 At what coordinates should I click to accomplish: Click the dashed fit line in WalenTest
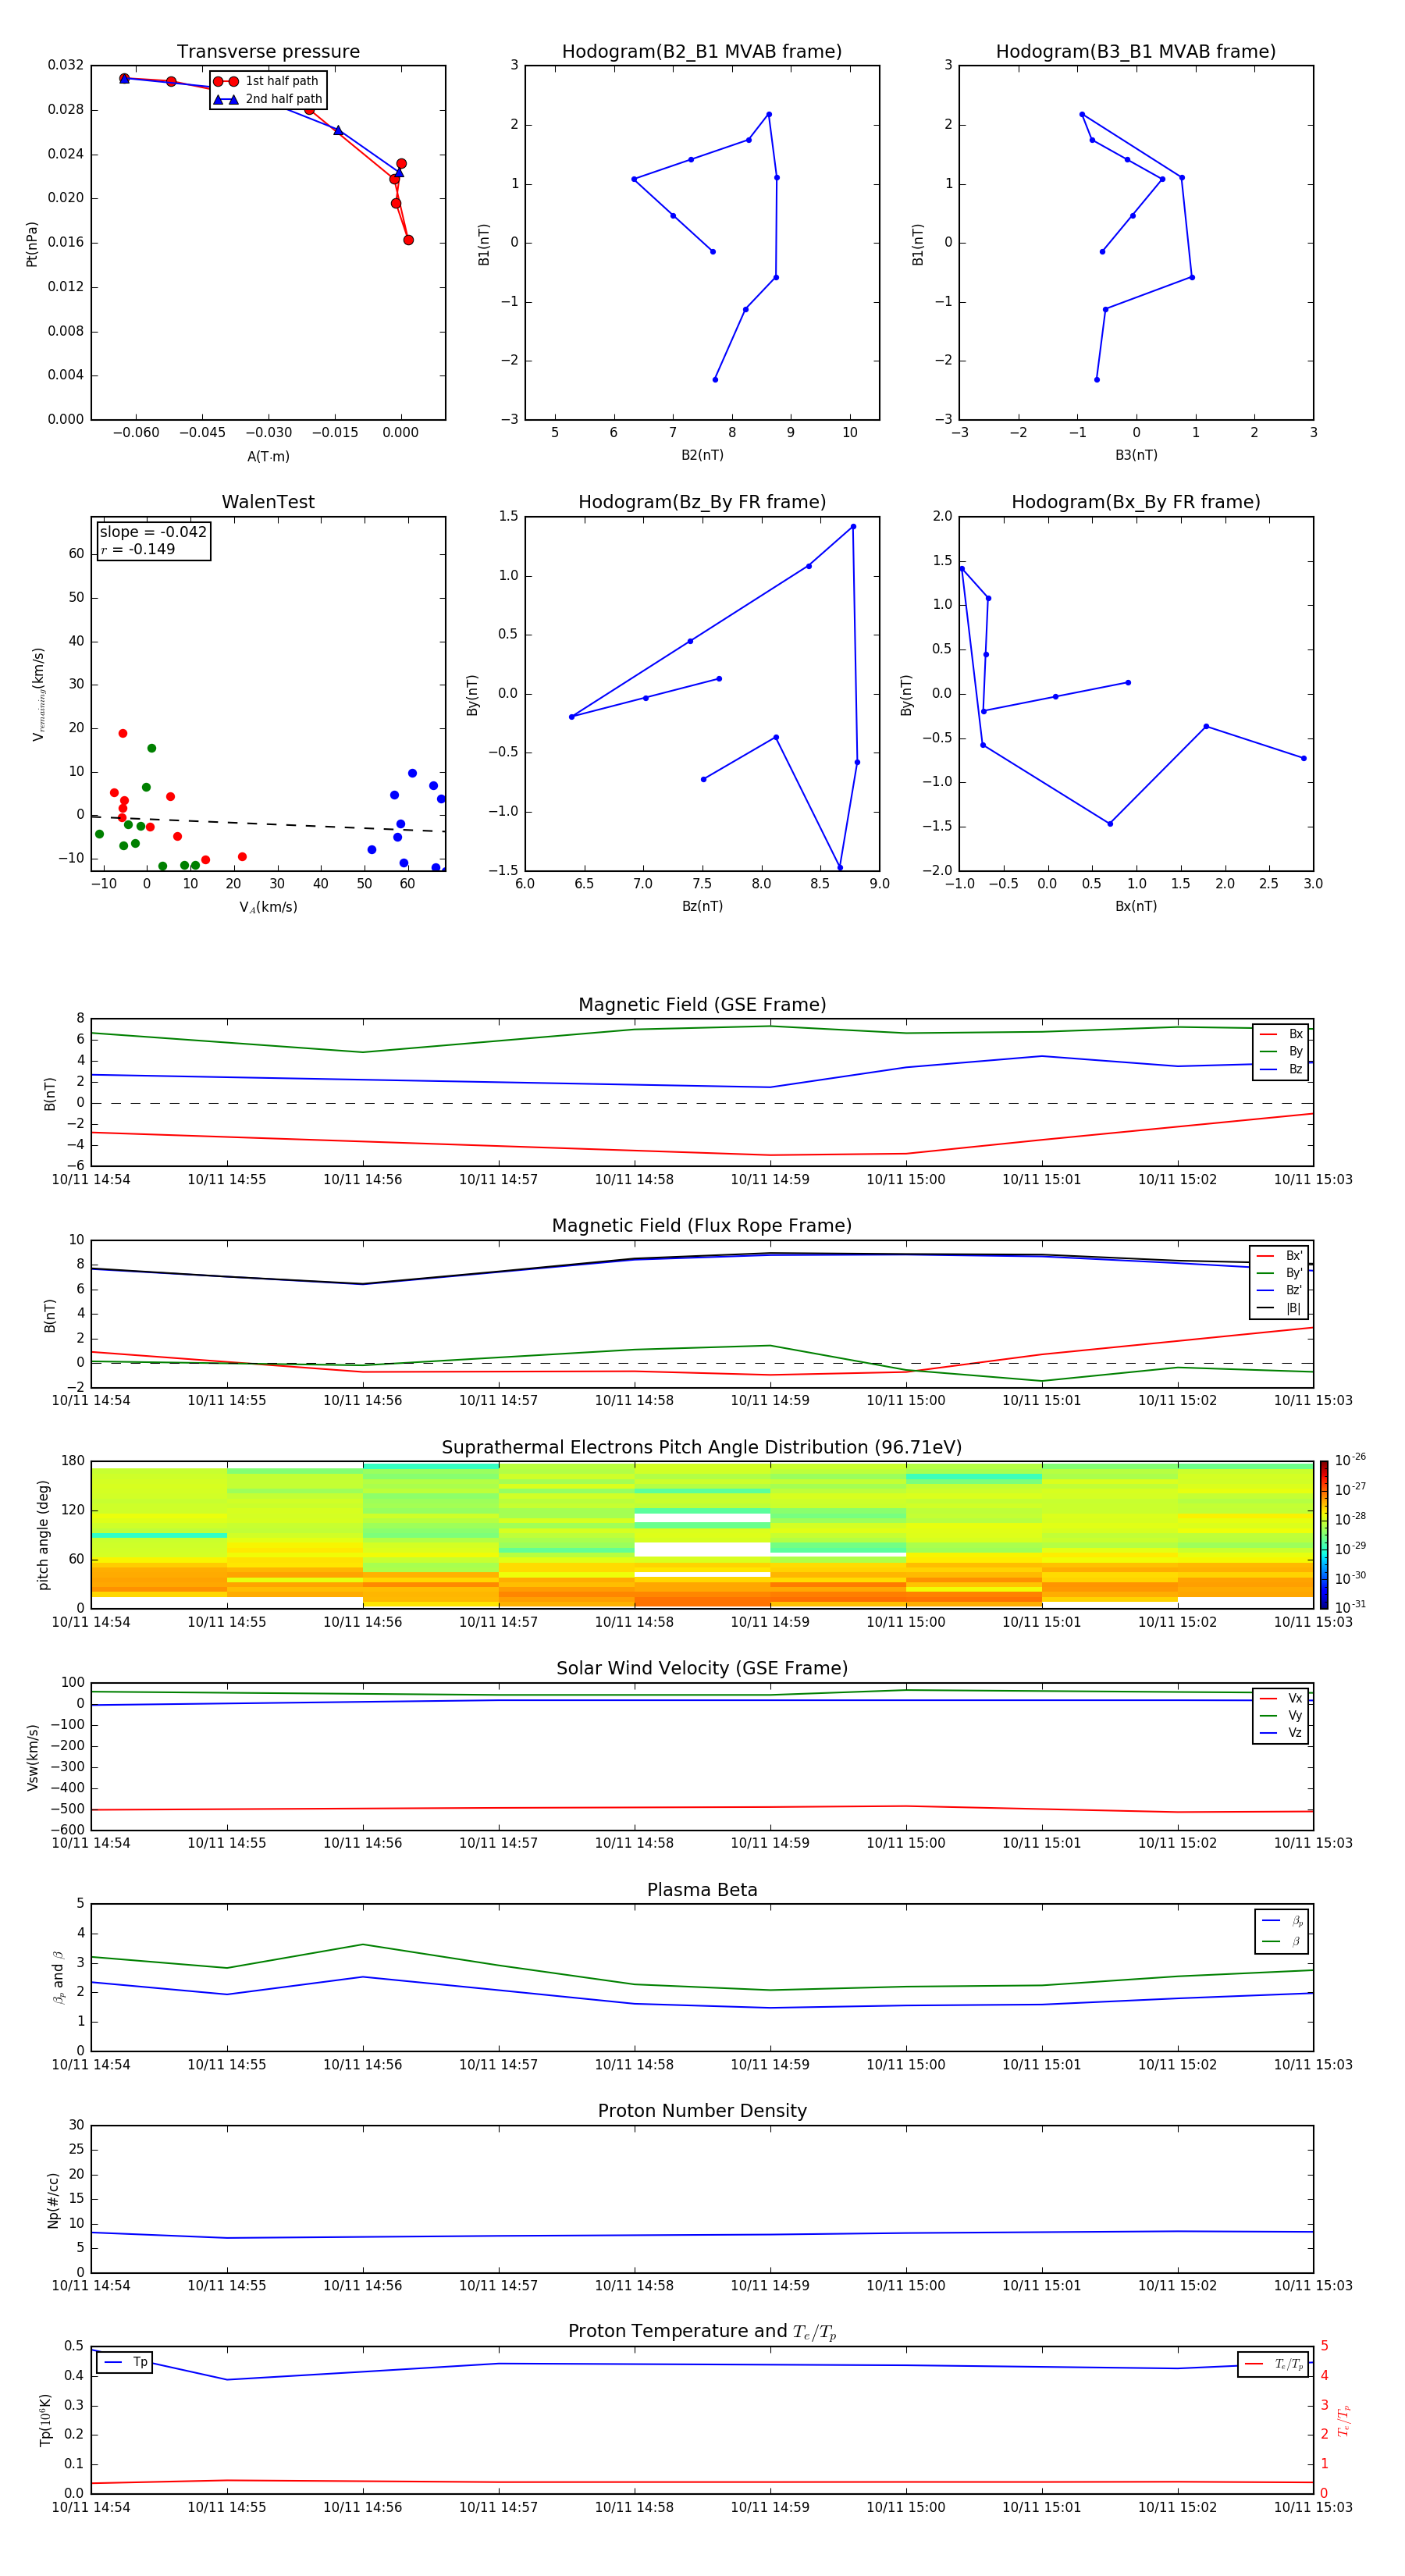[268, 824]
